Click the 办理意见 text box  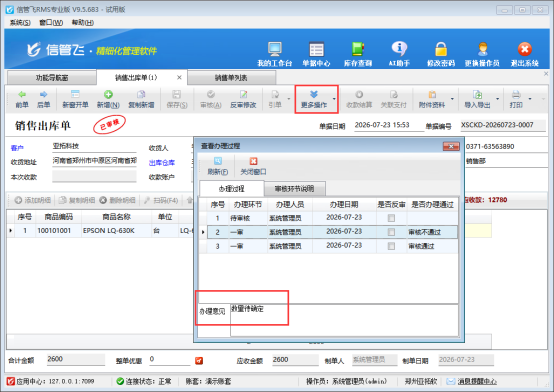pyautogui.click(x=344, y=320)
